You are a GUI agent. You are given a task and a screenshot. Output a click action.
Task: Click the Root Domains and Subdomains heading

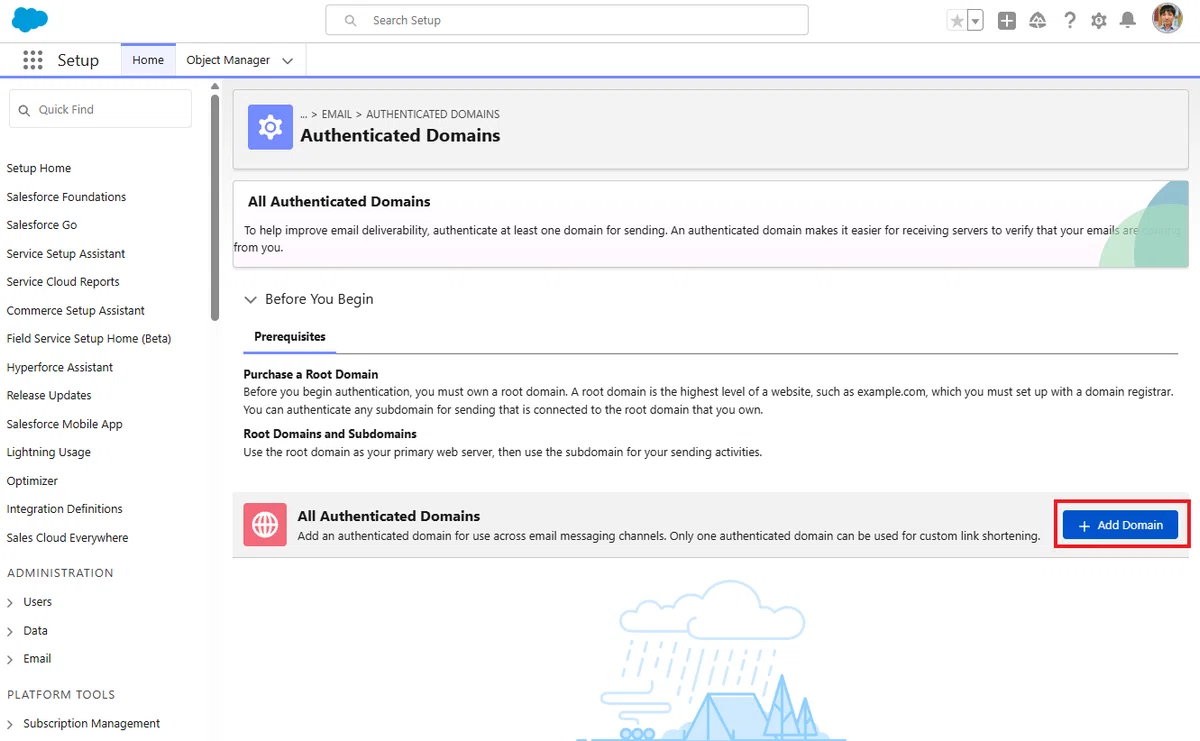330,434
